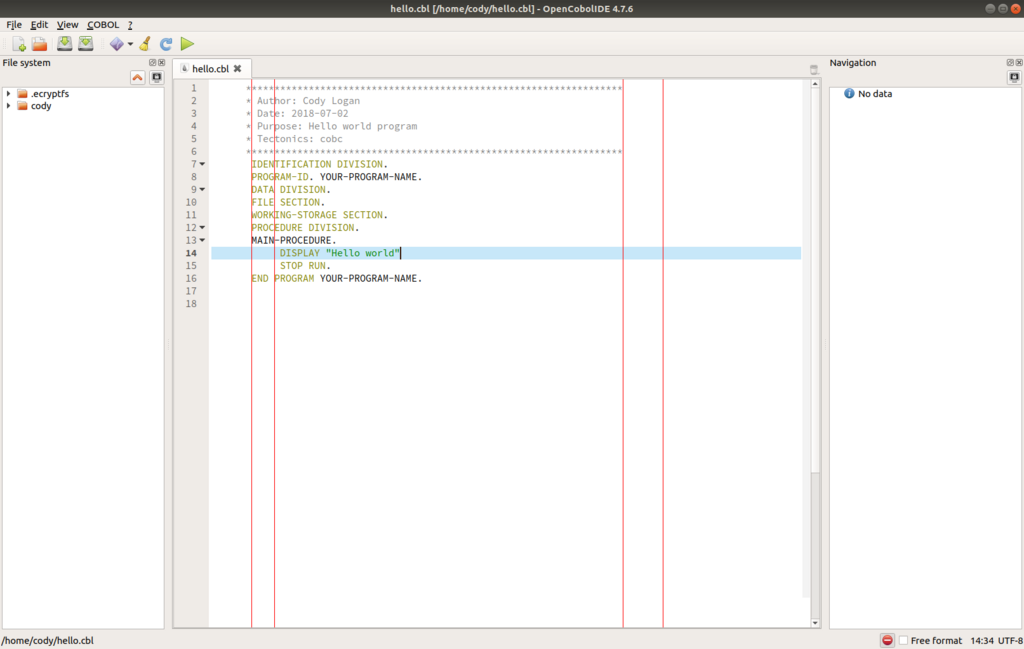Run the program with the green play icon
Viewport: 1024px width, 649px height.
pos(187,44)
